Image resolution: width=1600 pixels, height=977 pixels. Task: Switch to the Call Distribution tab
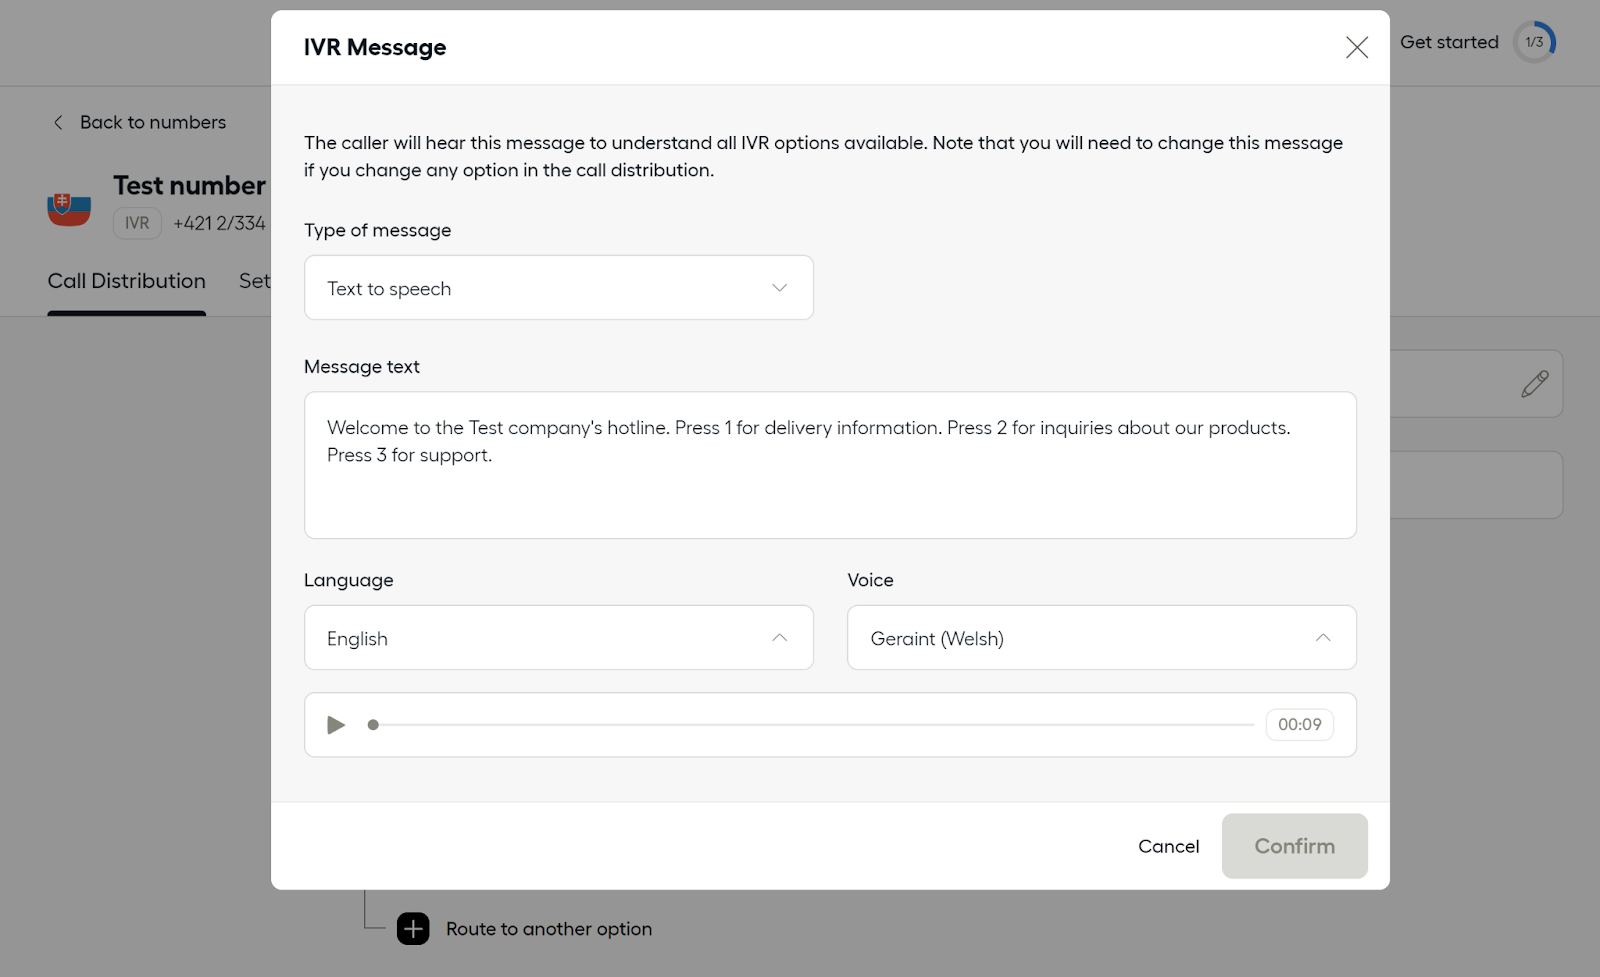pyautogui.click(x=127, y=281)
